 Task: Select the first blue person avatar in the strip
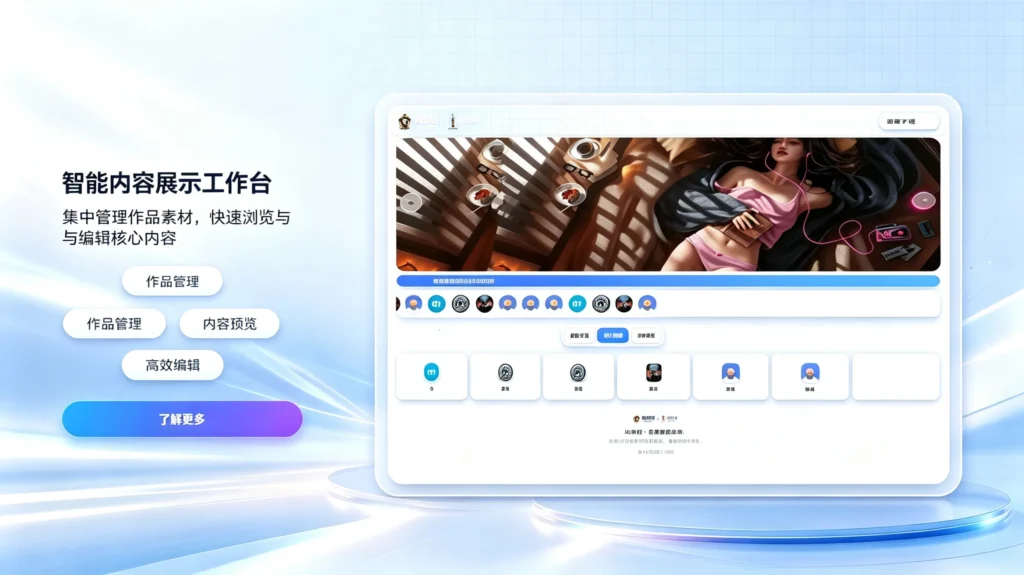click(x=413, y=303)
